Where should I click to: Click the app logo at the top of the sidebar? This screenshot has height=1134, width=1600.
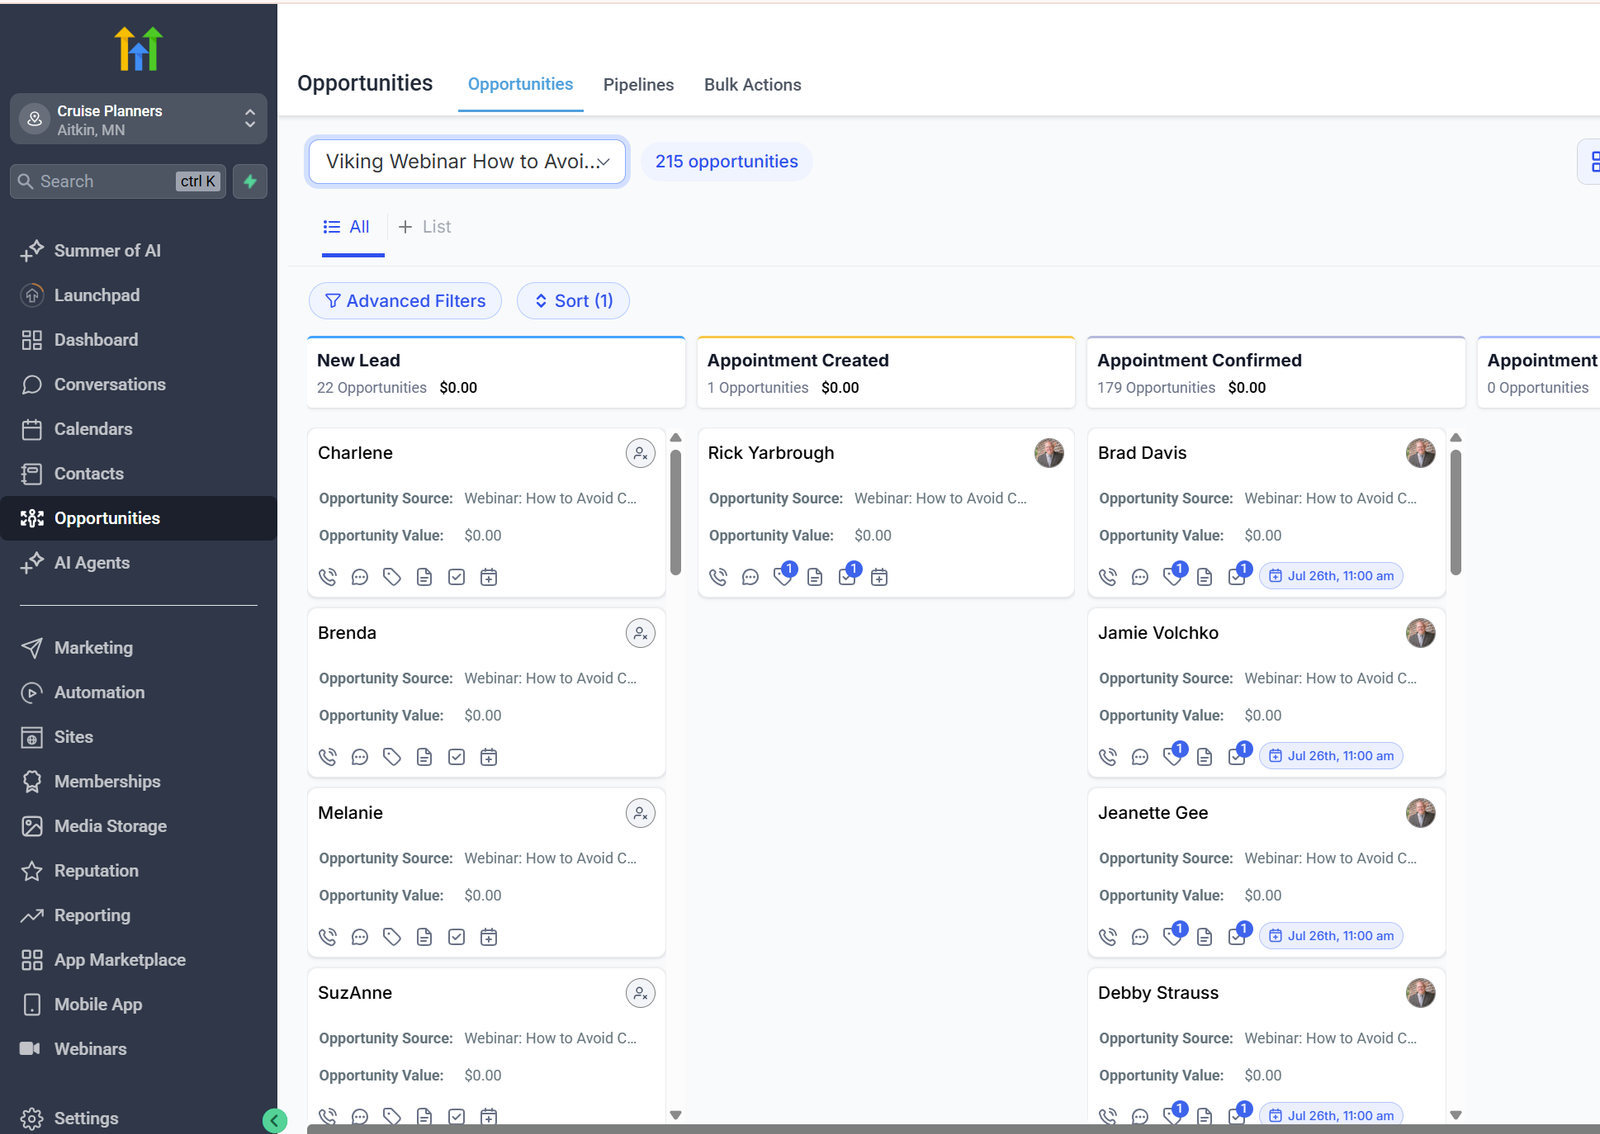[139, 48]
